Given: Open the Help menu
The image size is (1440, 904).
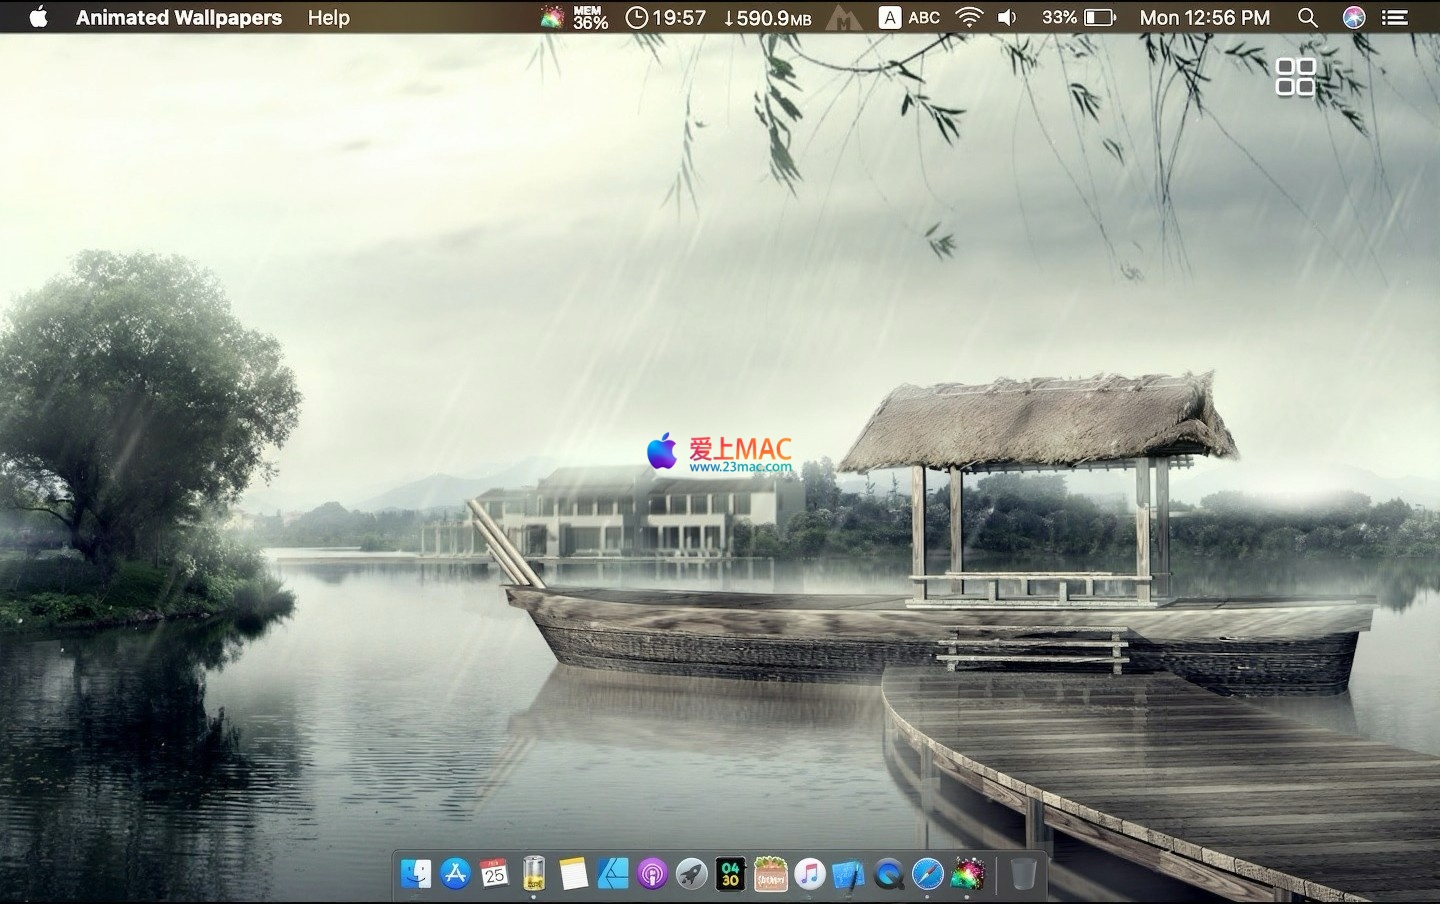Looking at the screenshot, I should click(328, 17).
